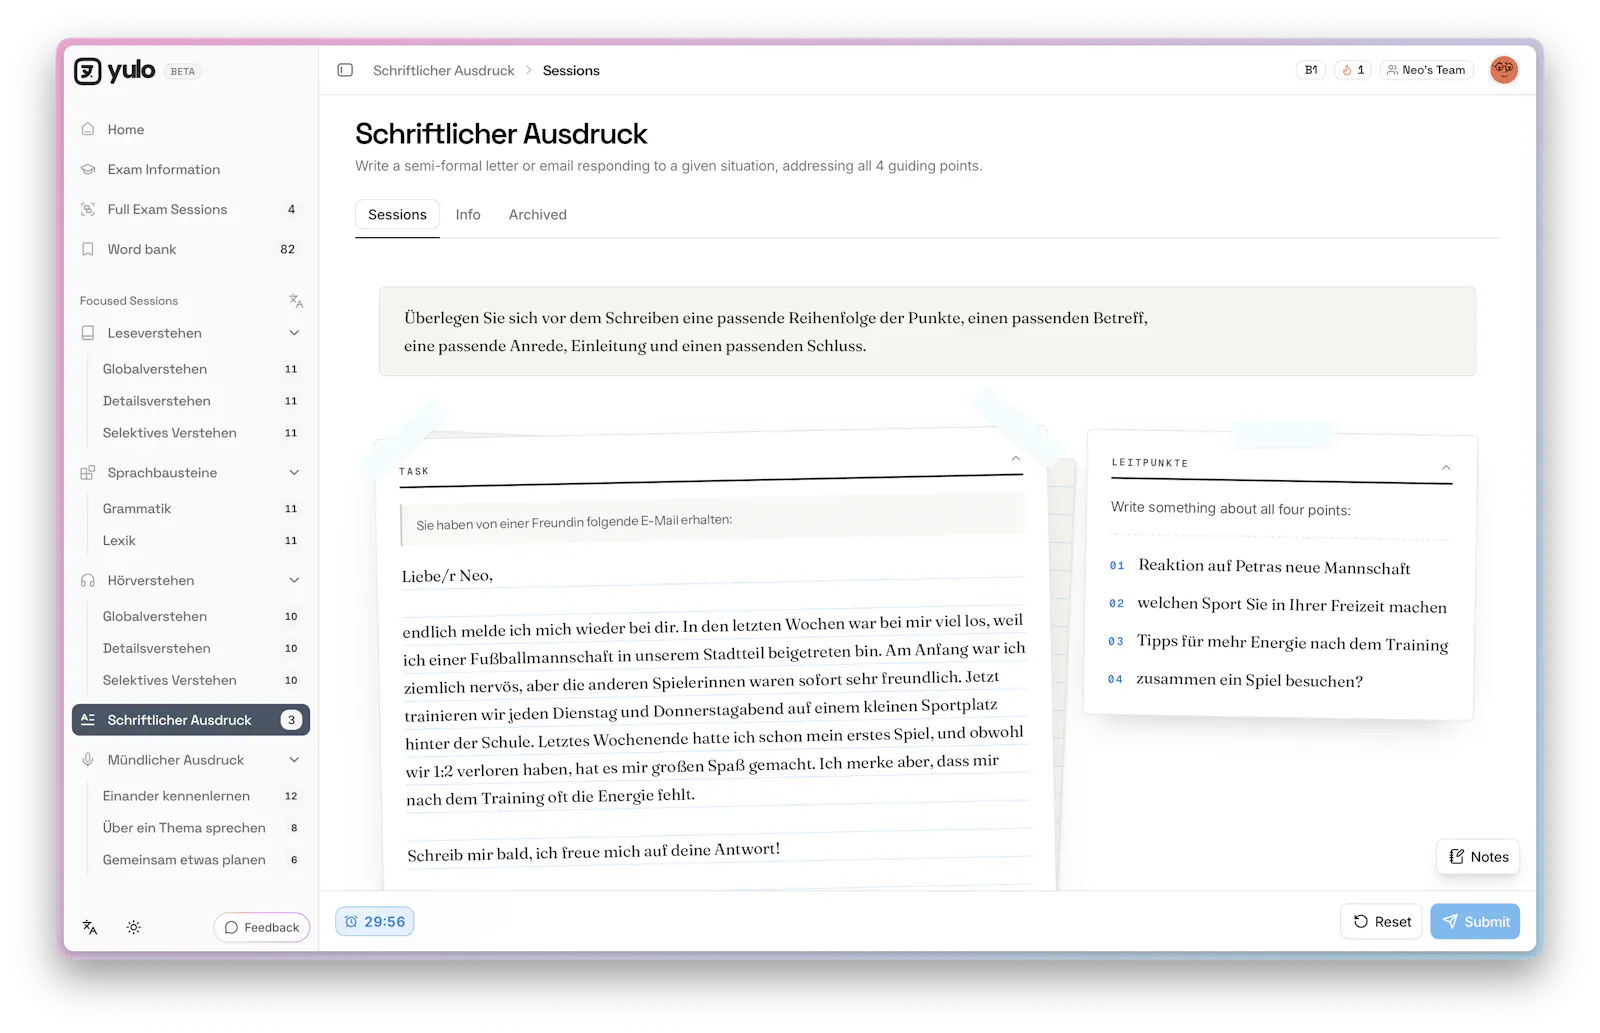Select Einander kennenlernen in the sidebar
Screen dimensions: 1600x1033
pos(200,796)
